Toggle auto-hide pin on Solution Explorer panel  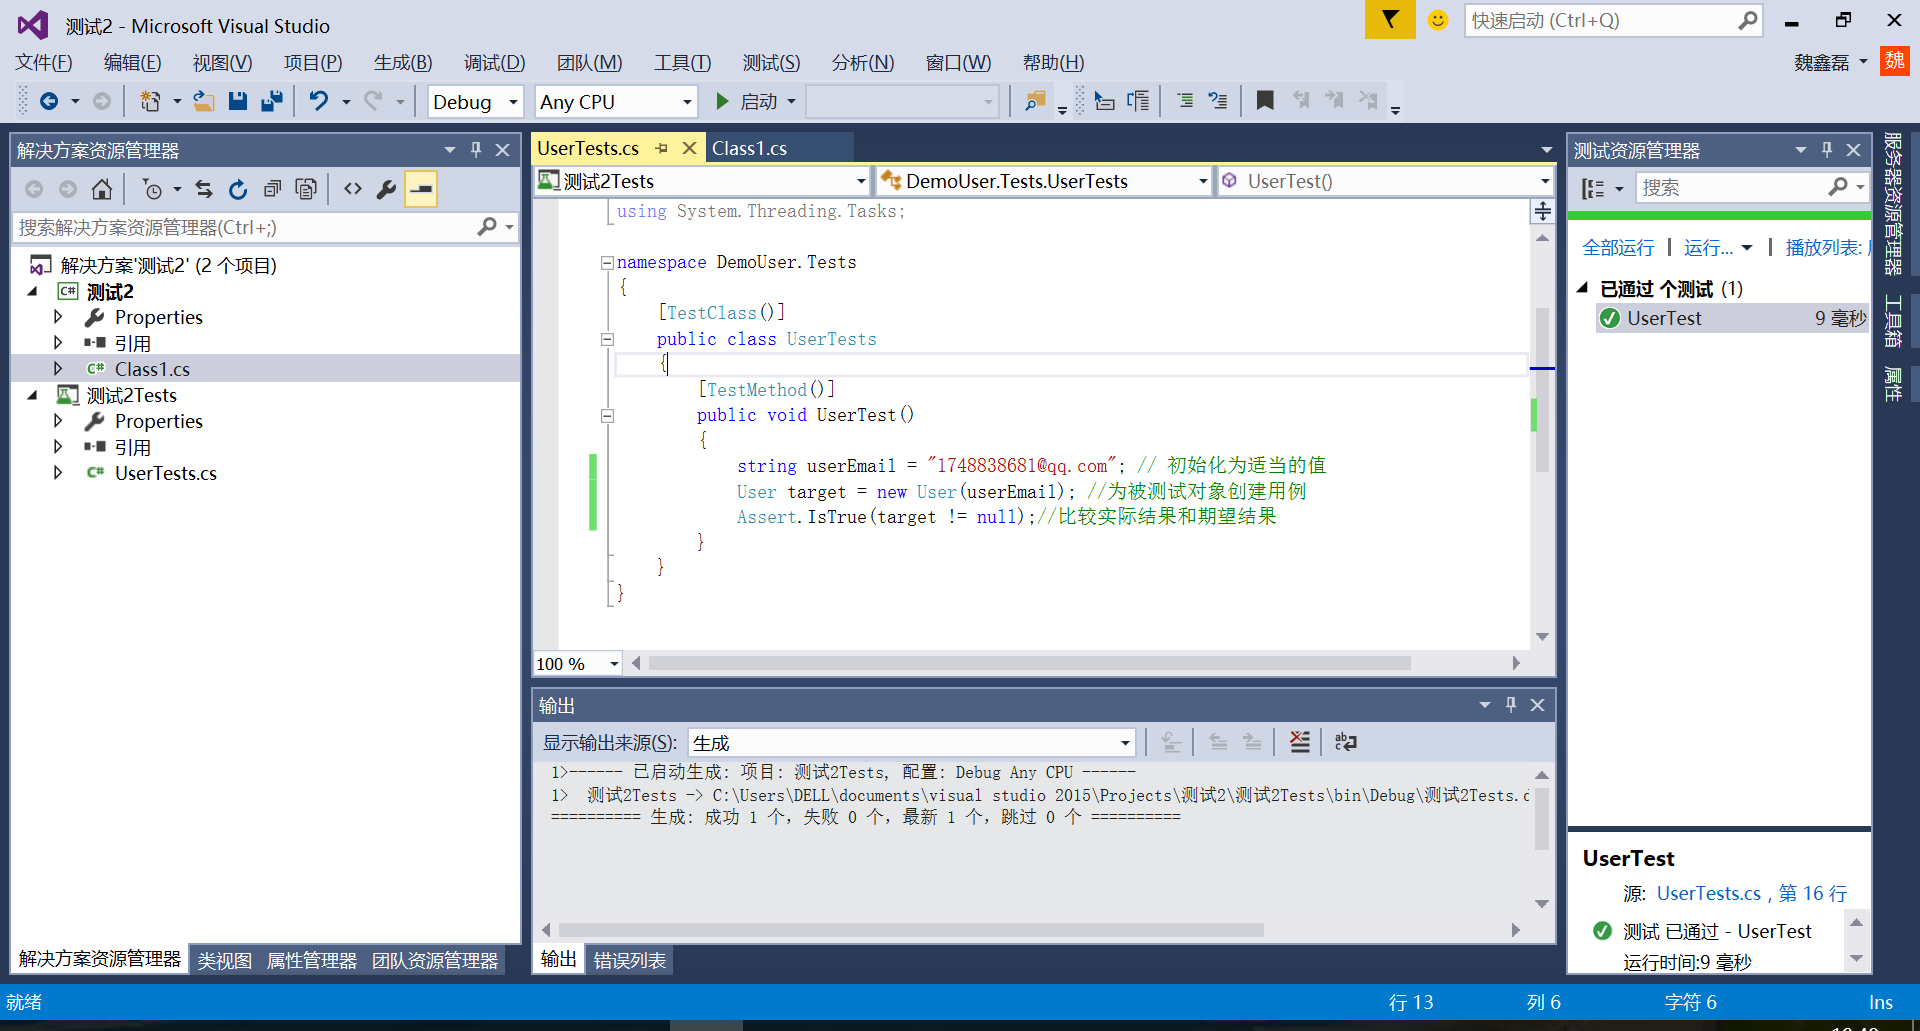click(x=476, y=150)
